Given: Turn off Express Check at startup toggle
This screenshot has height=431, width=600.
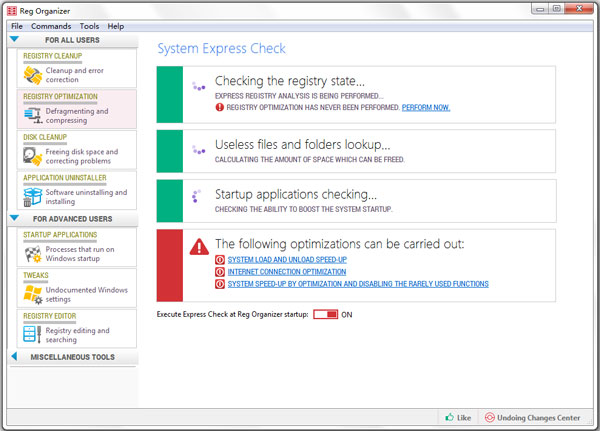Looking at the screenshot, I should pos(325,314).
